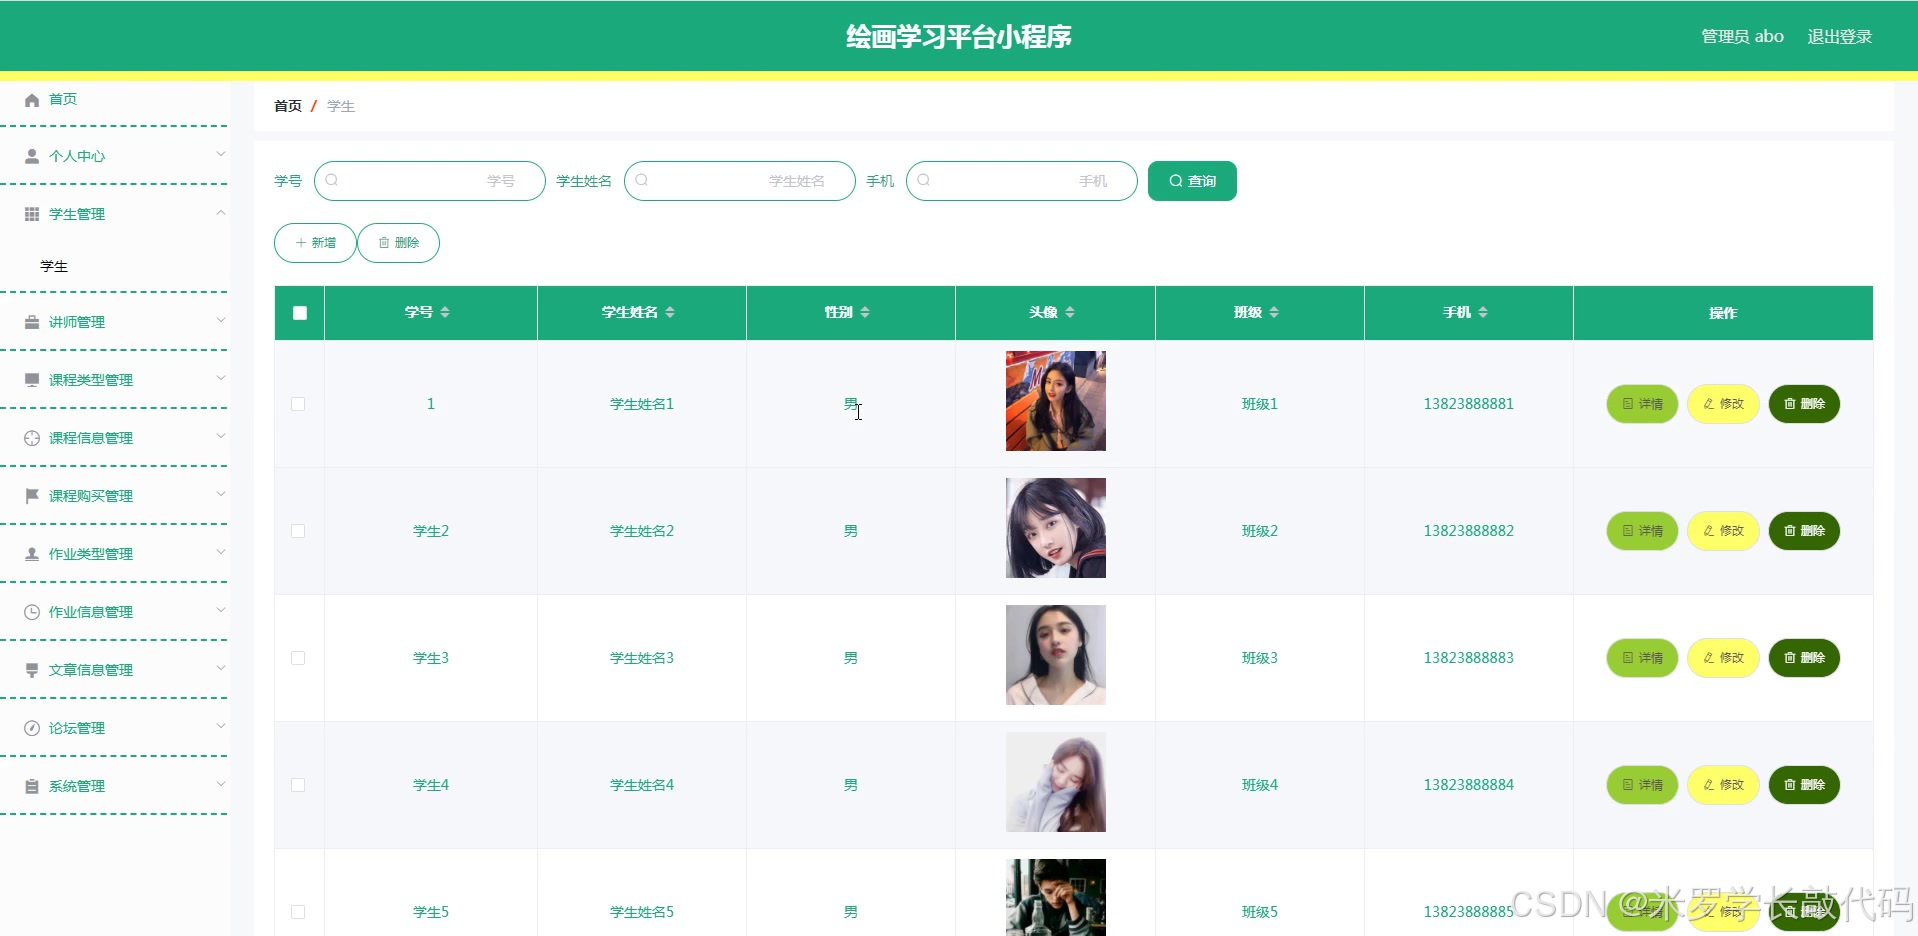Click class cell 班级4

[x=1260, y=785]
